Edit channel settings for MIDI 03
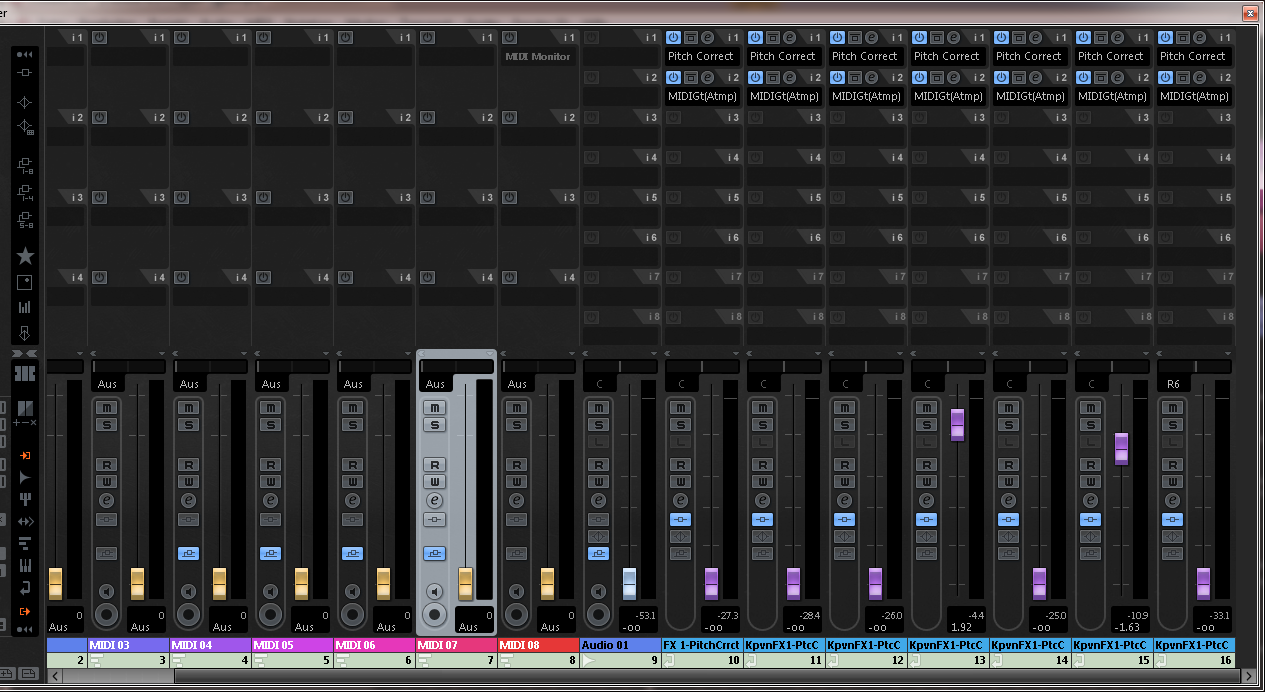Viewport: 1265px width, 692px height. (x=107, y=500)
